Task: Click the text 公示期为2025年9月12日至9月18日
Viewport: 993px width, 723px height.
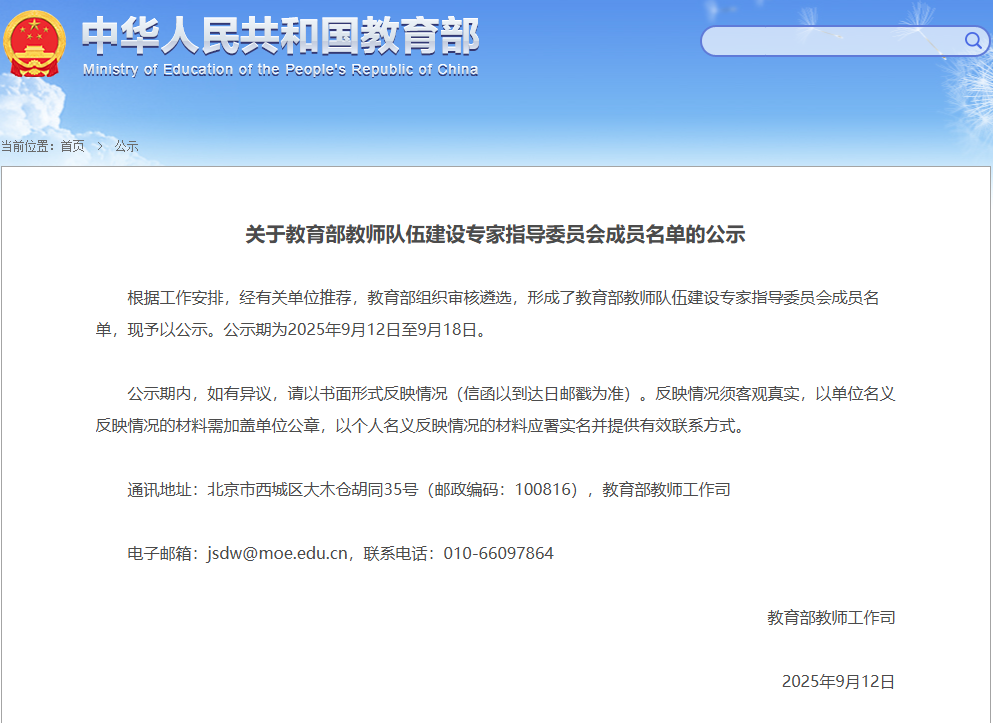Action: coord(350,330)
